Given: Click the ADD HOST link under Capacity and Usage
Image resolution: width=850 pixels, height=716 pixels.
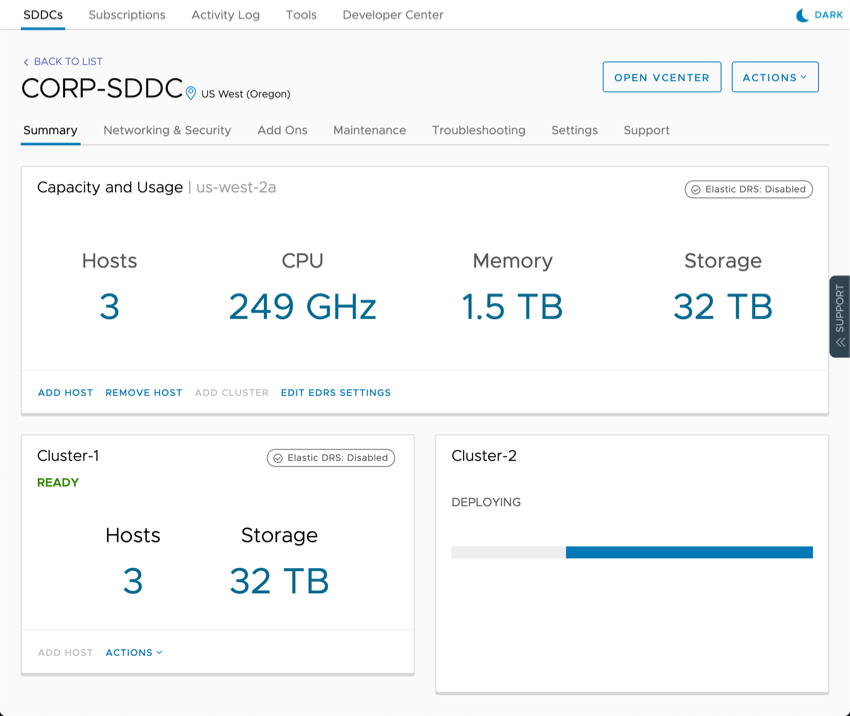Looking at the screenshot, I should tap(65, 392).
